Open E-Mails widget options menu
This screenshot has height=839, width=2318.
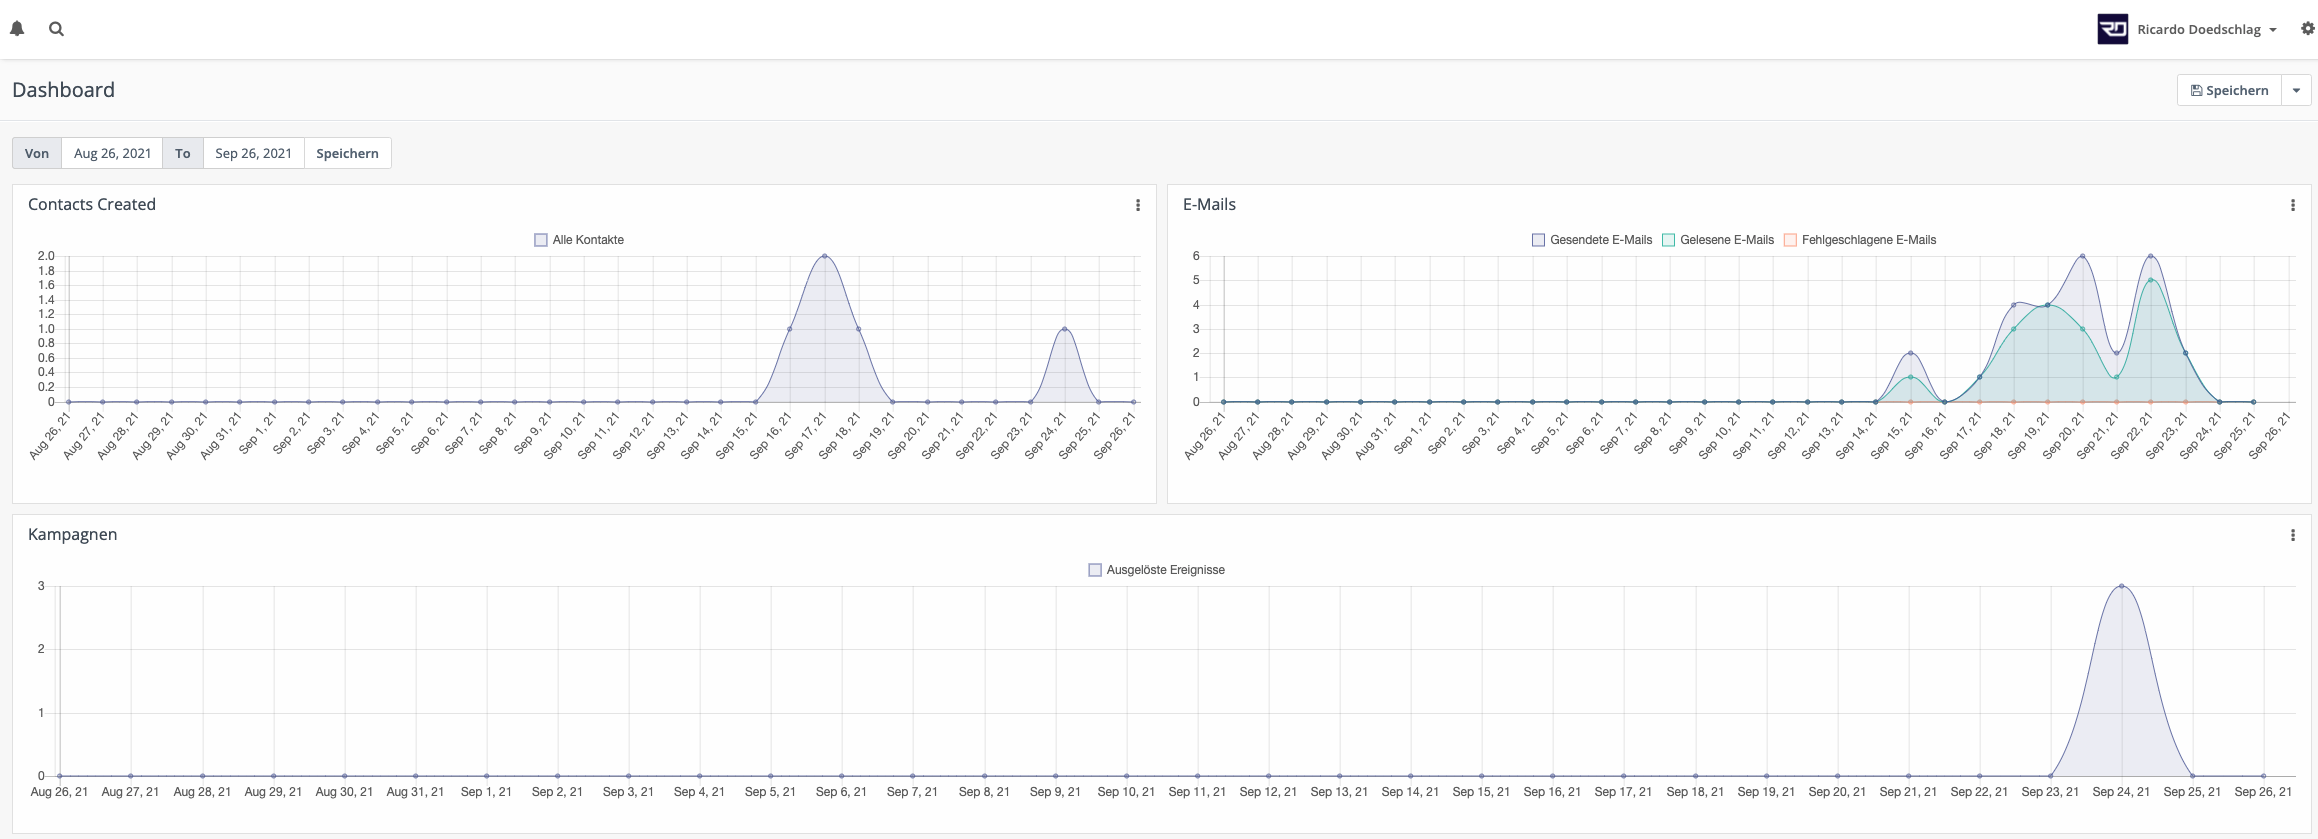coord(2293,205)
